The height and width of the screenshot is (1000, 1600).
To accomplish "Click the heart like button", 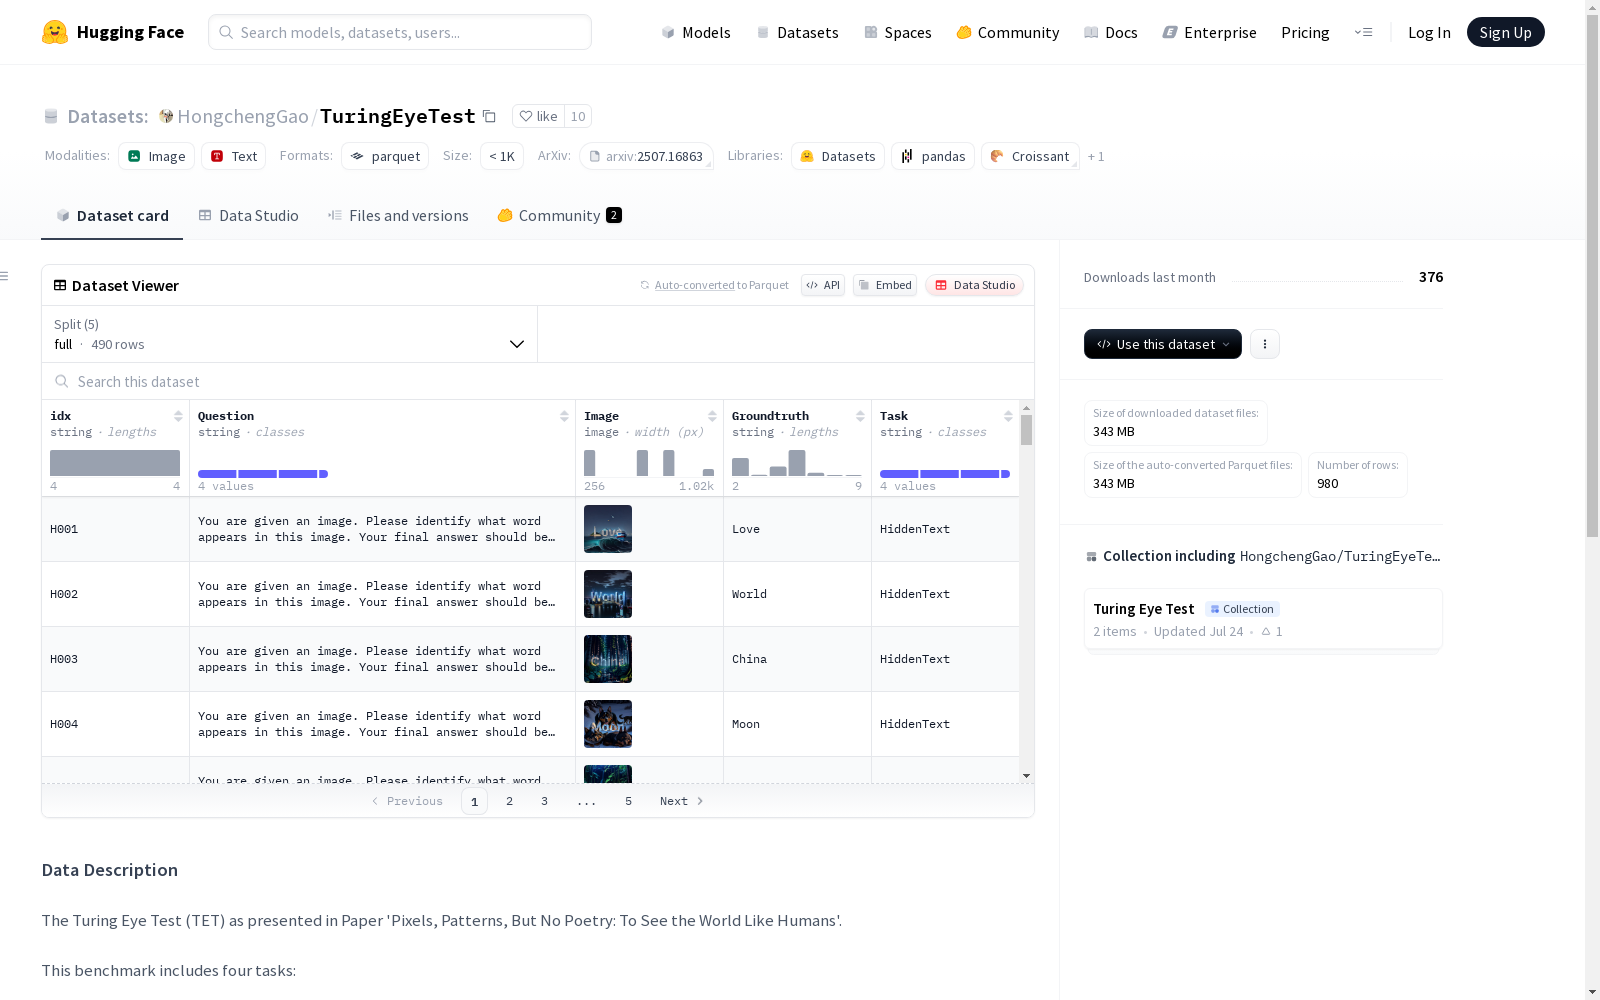I will coord(538,116).
